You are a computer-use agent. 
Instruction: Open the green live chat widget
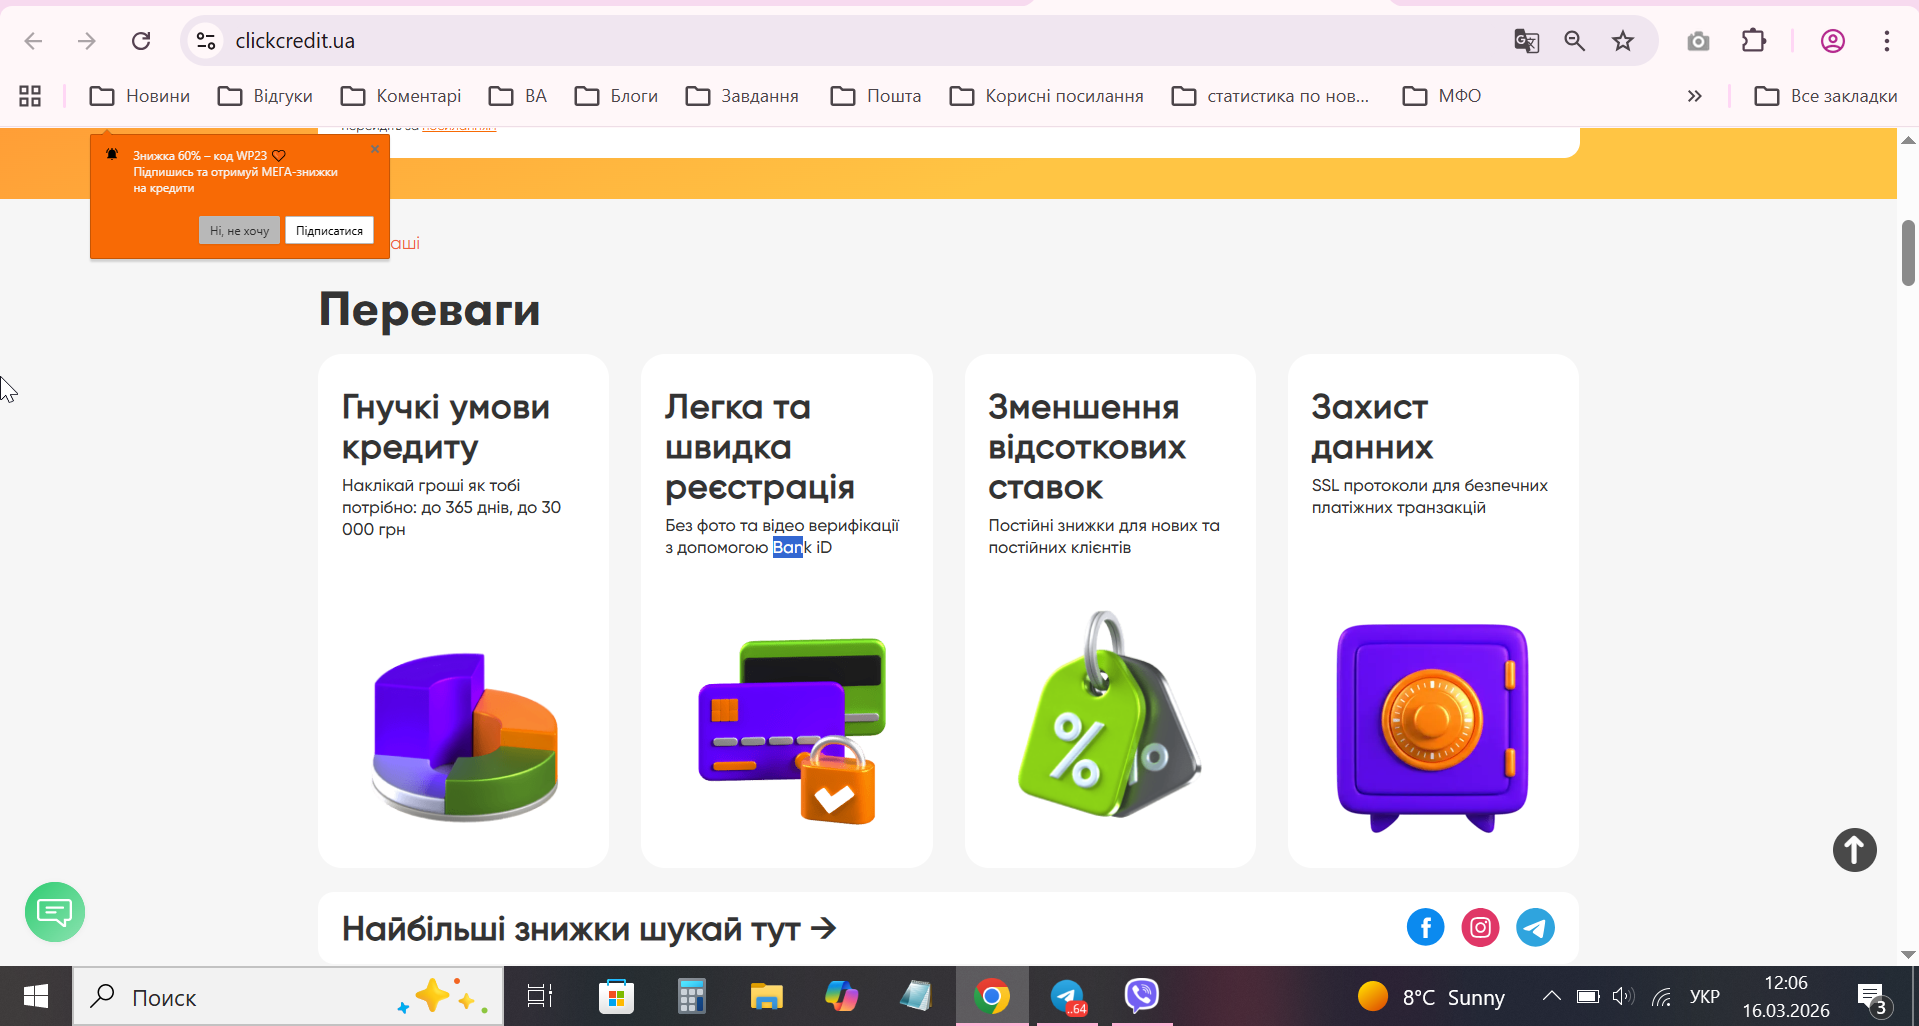[55, 912]
